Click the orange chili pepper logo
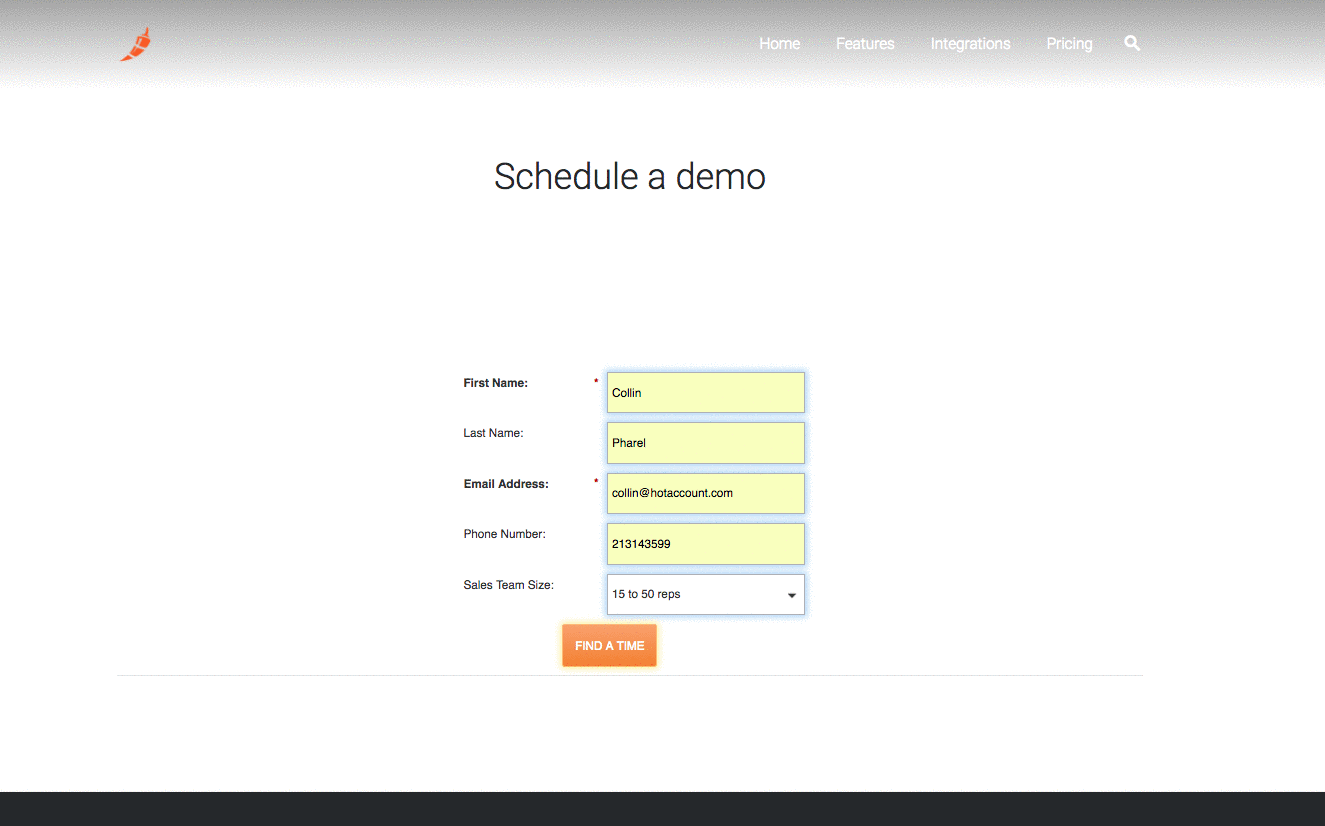The width and height of the screenshot is (1325, 826). click(x=136, y=45)
